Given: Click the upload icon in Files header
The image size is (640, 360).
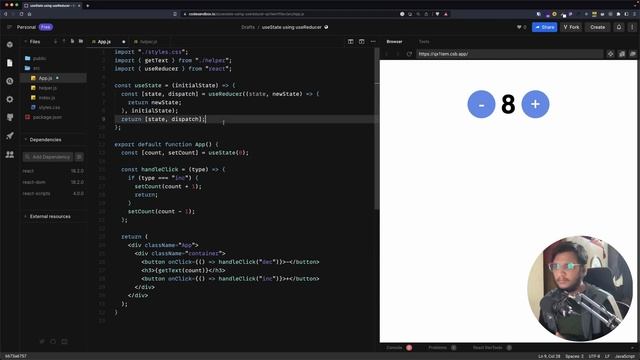Looking at the screenshot, I should (64, 41).
